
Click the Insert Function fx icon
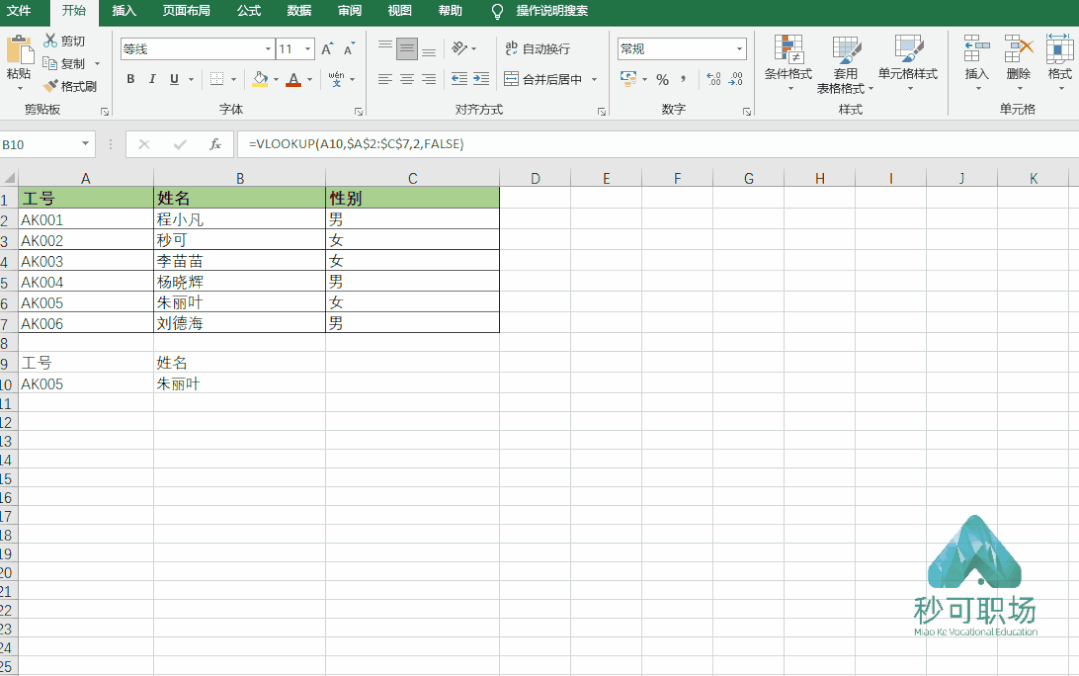(x=215, y=144)
